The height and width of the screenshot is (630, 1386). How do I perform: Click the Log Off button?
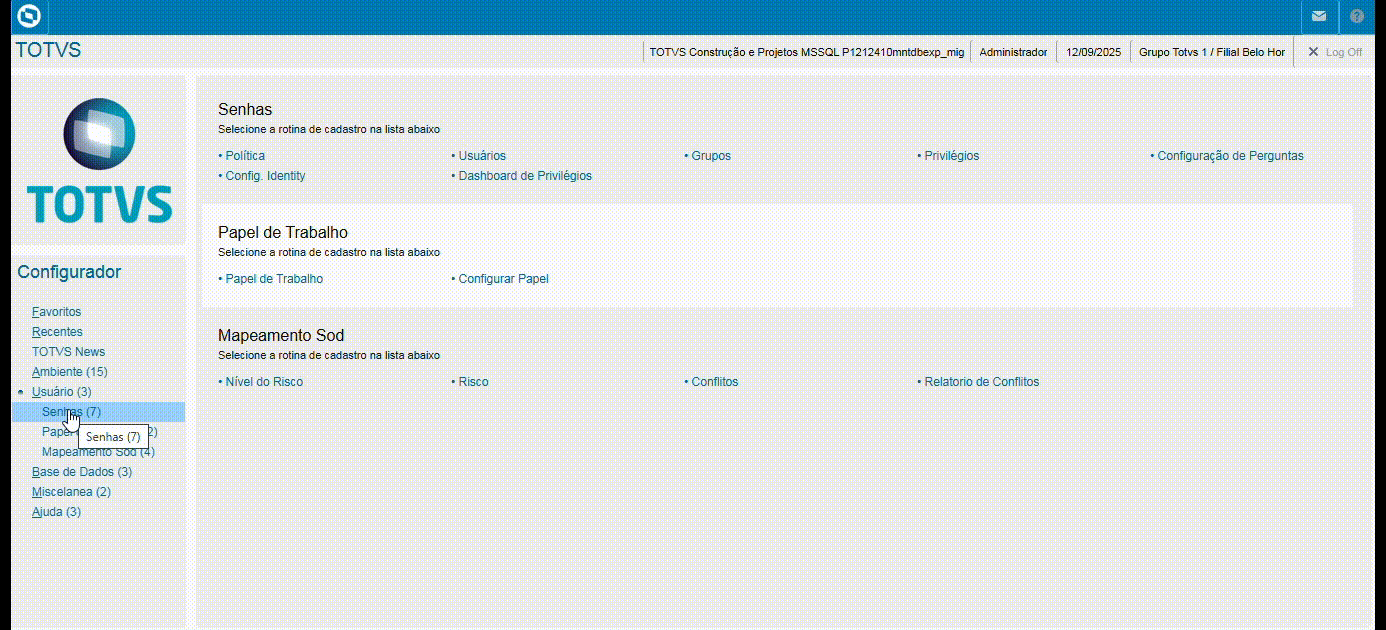(1335, 52)
